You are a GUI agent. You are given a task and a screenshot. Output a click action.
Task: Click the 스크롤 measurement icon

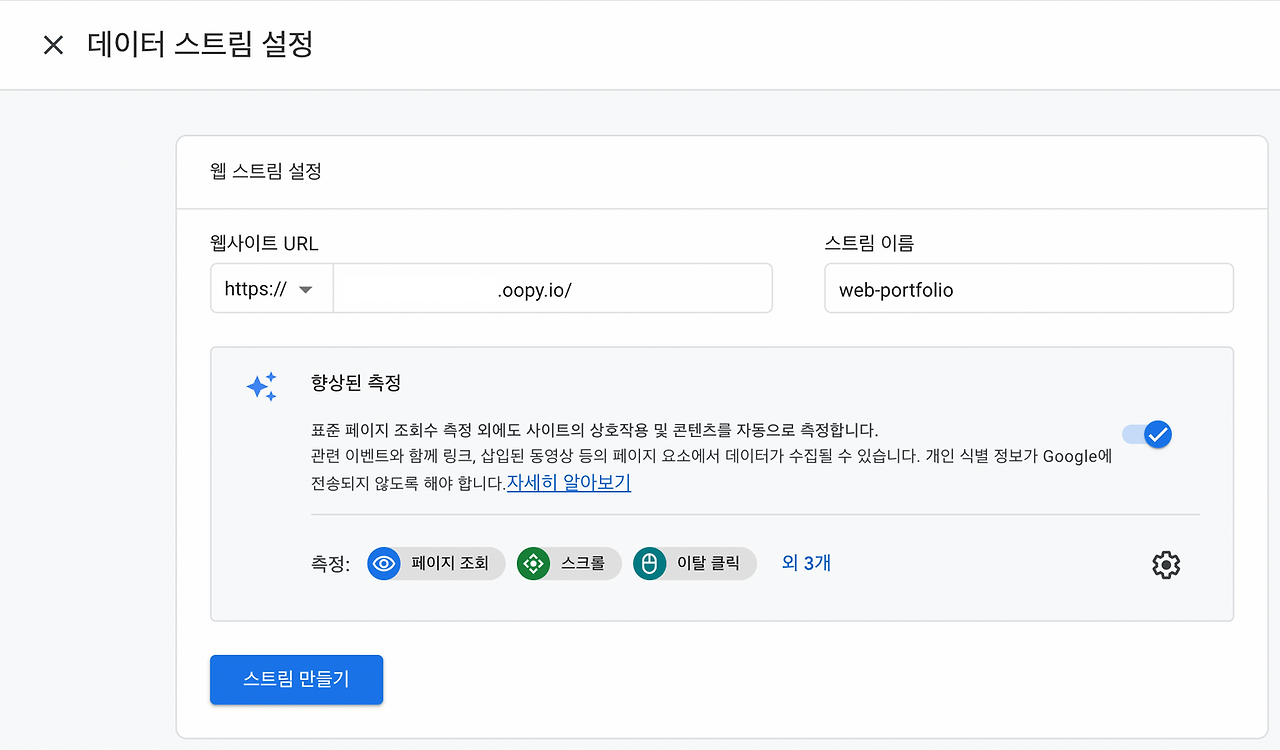coord(533,563)
